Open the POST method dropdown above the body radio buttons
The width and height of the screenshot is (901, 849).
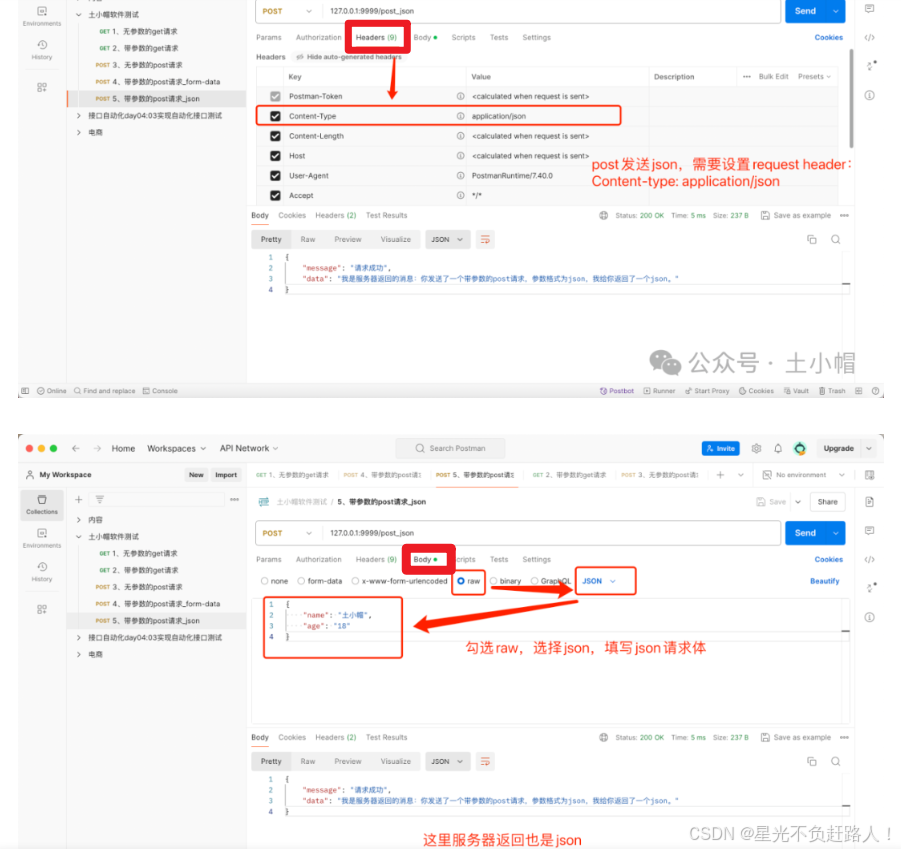pyautogui.click(x=287, y=533)
